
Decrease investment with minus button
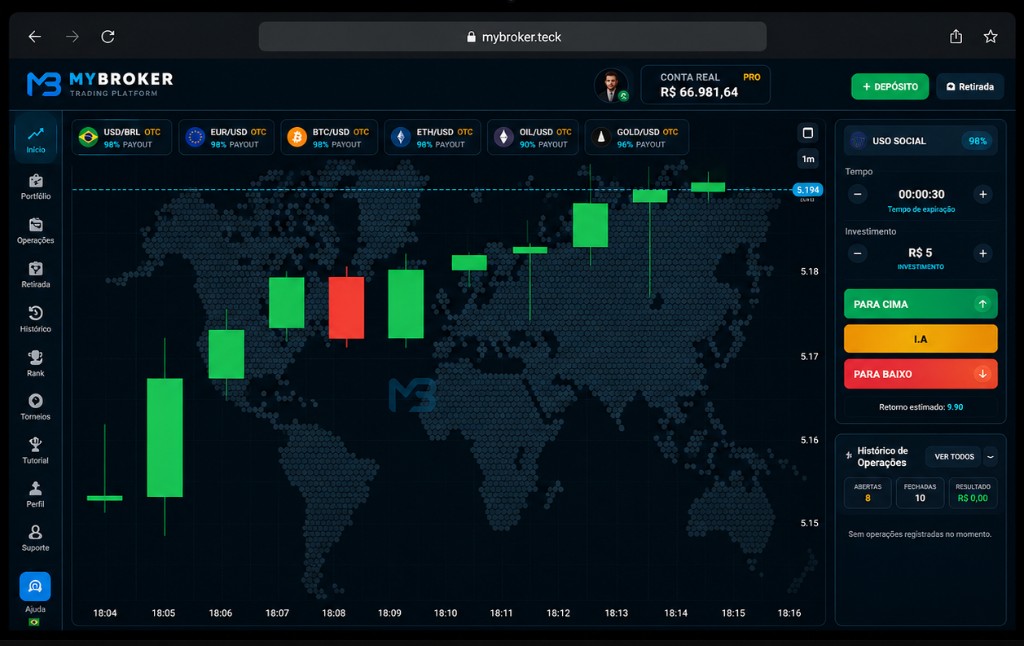tap(857, 253)
